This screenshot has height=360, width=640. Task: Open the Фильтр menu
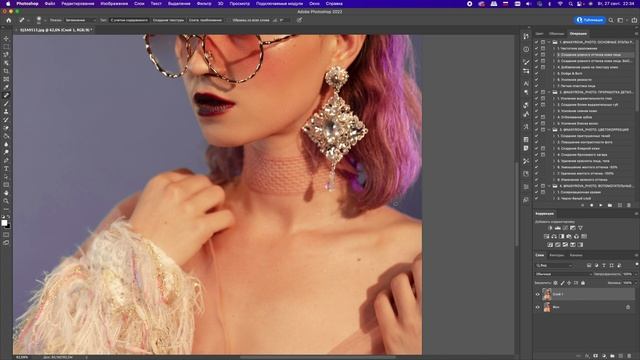pos(204,4)
